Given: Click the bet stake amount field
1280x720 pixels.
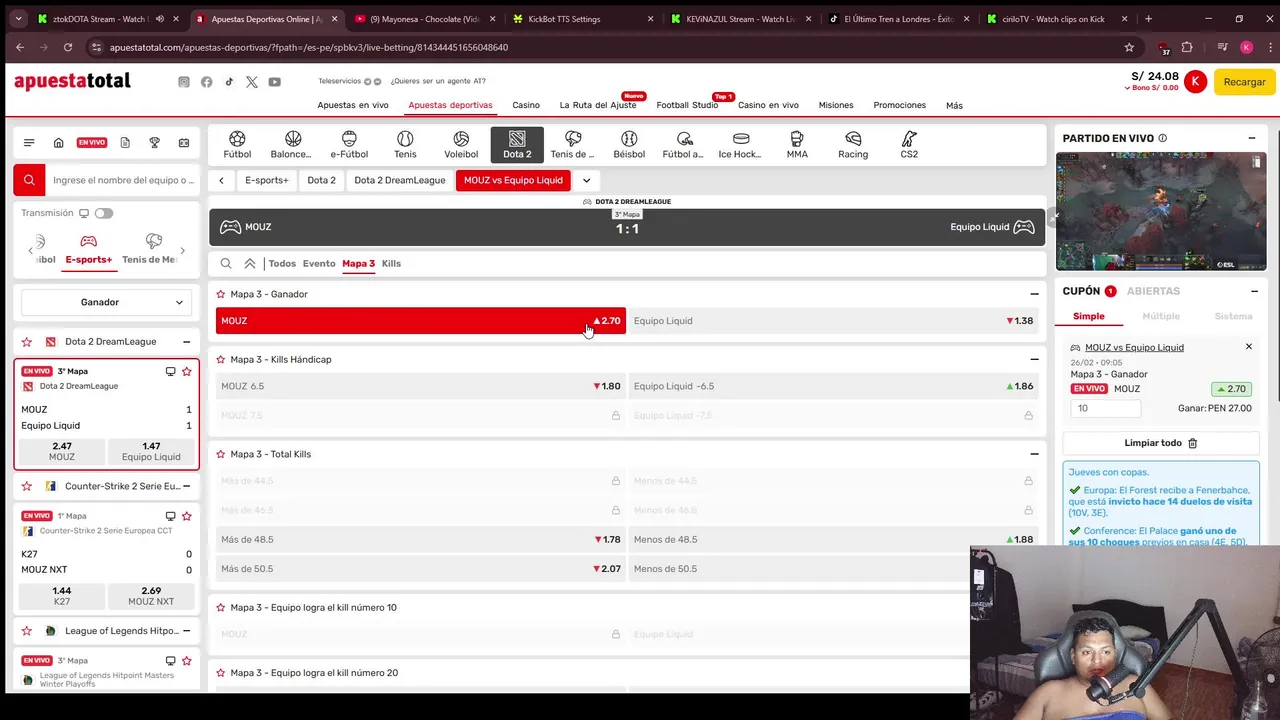Looking at the screenshot, I should tap(1105, 408).
